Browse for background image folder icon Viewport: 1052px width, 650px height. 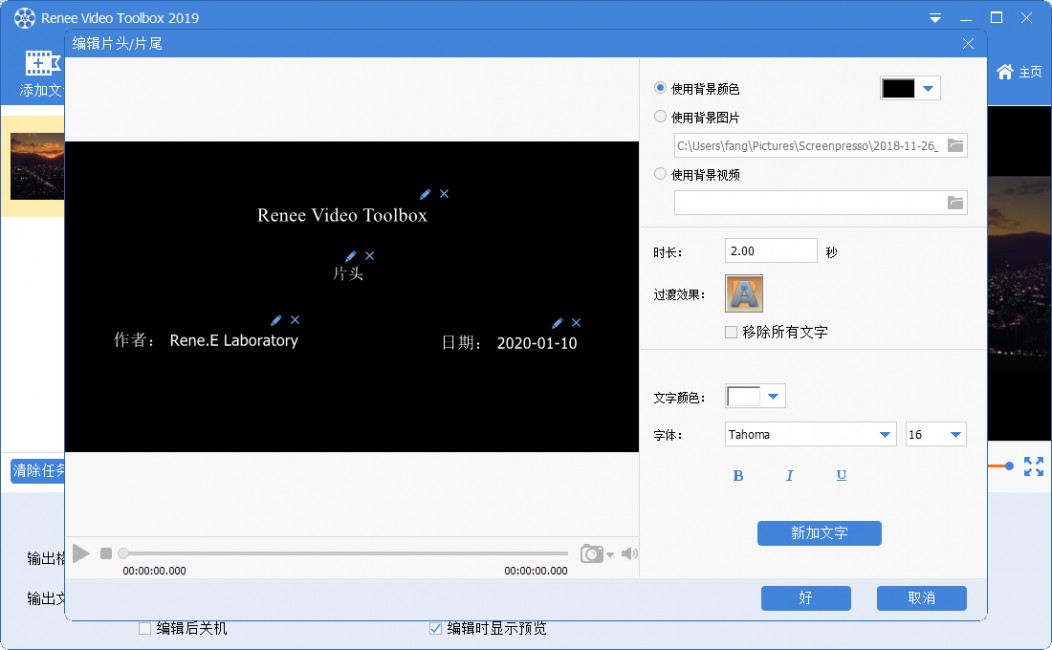955,146
